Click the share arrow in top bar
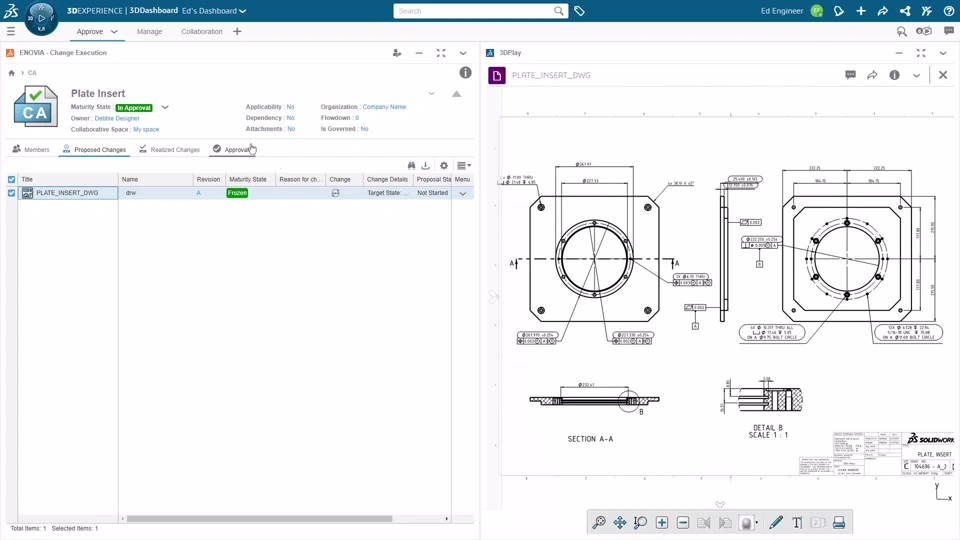The image size is (960, 540). (x=883, y=11)
